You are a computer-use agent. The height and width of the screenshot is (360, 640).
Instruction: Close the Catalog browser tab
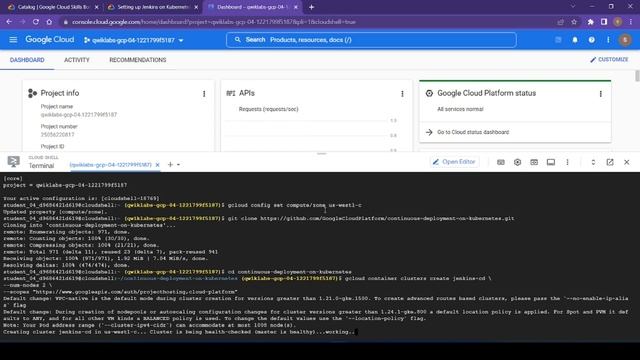tap(96, 7)
